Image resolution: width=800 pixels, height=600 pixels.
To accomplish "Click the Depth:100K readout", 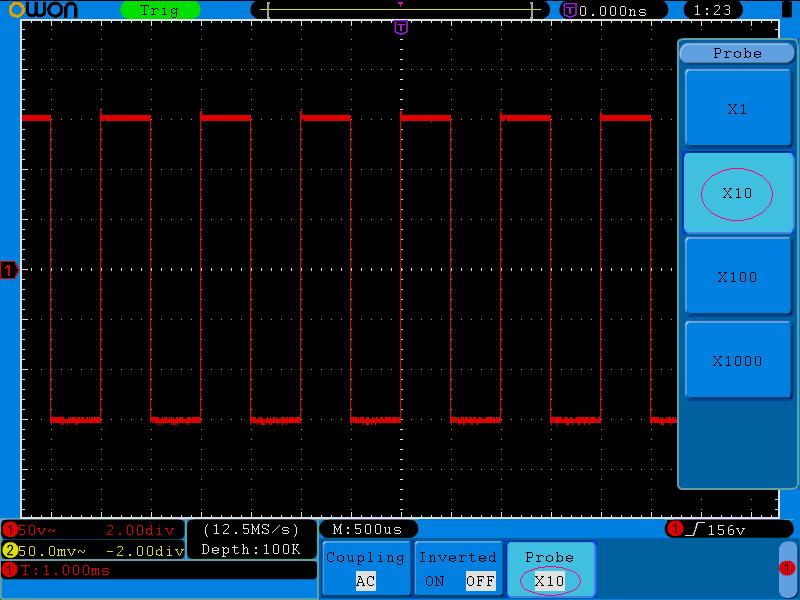I will [x=251, y=549].
